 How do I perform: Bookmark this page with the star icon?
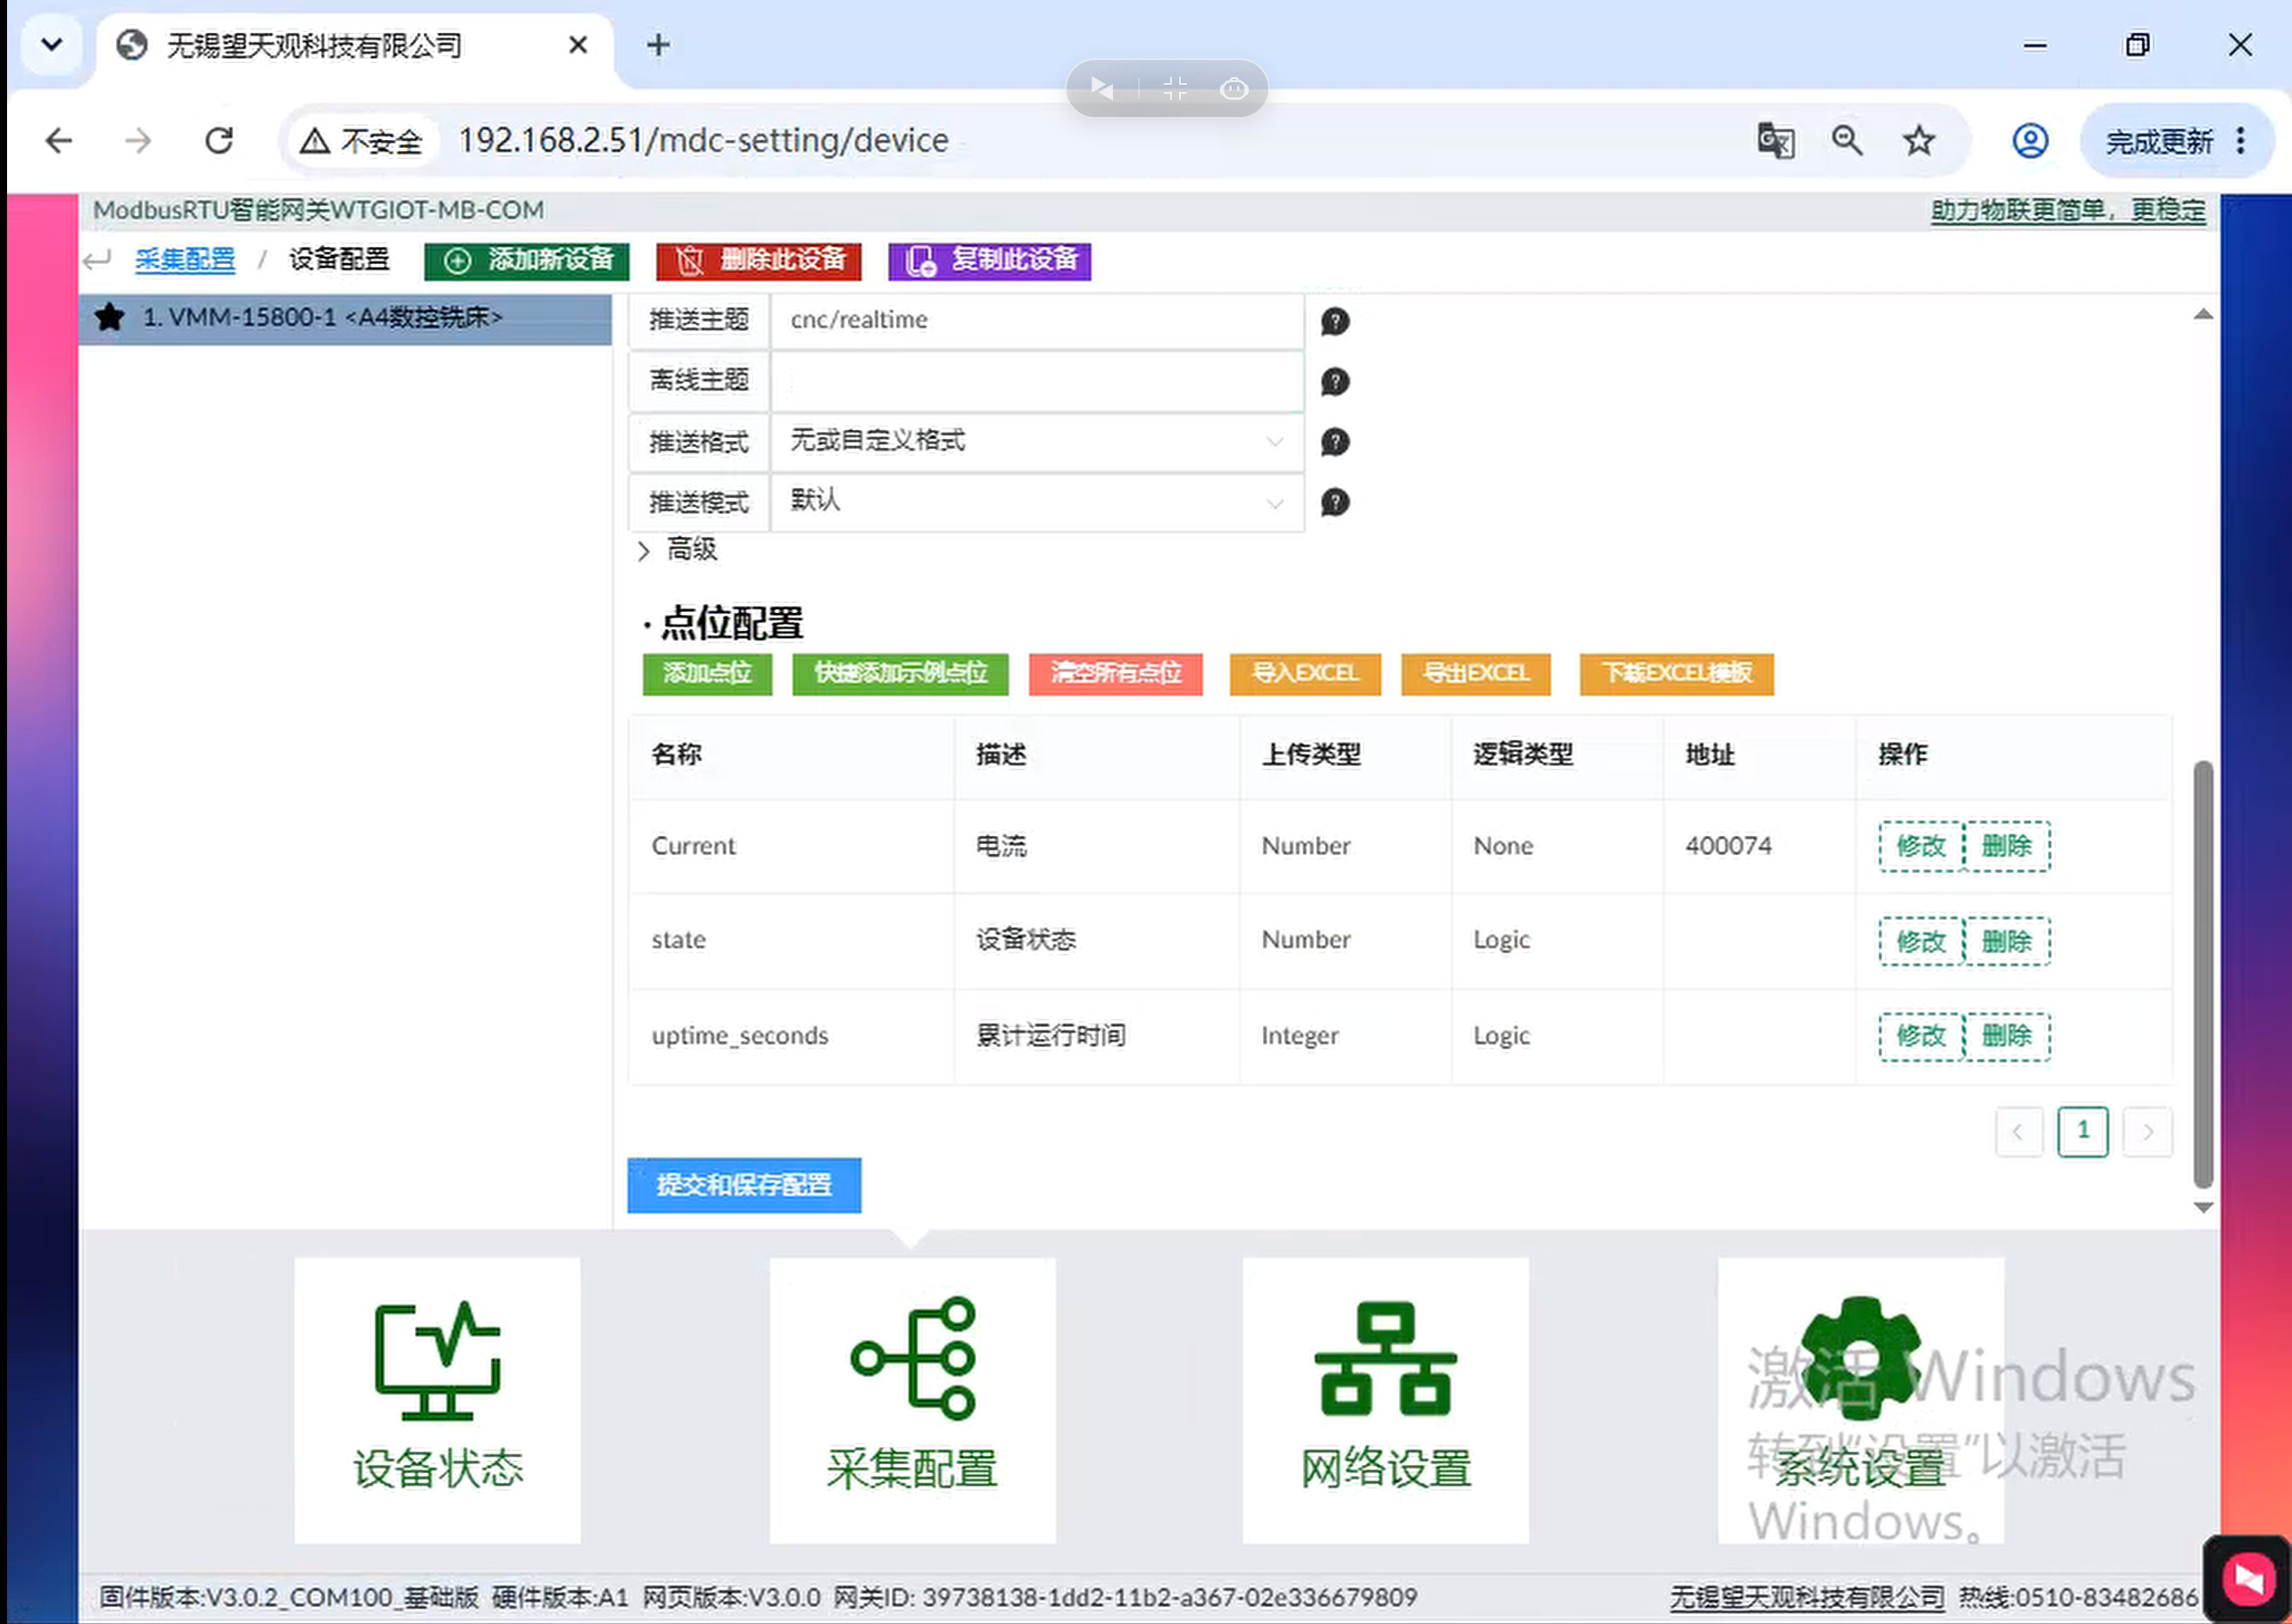1918,140
